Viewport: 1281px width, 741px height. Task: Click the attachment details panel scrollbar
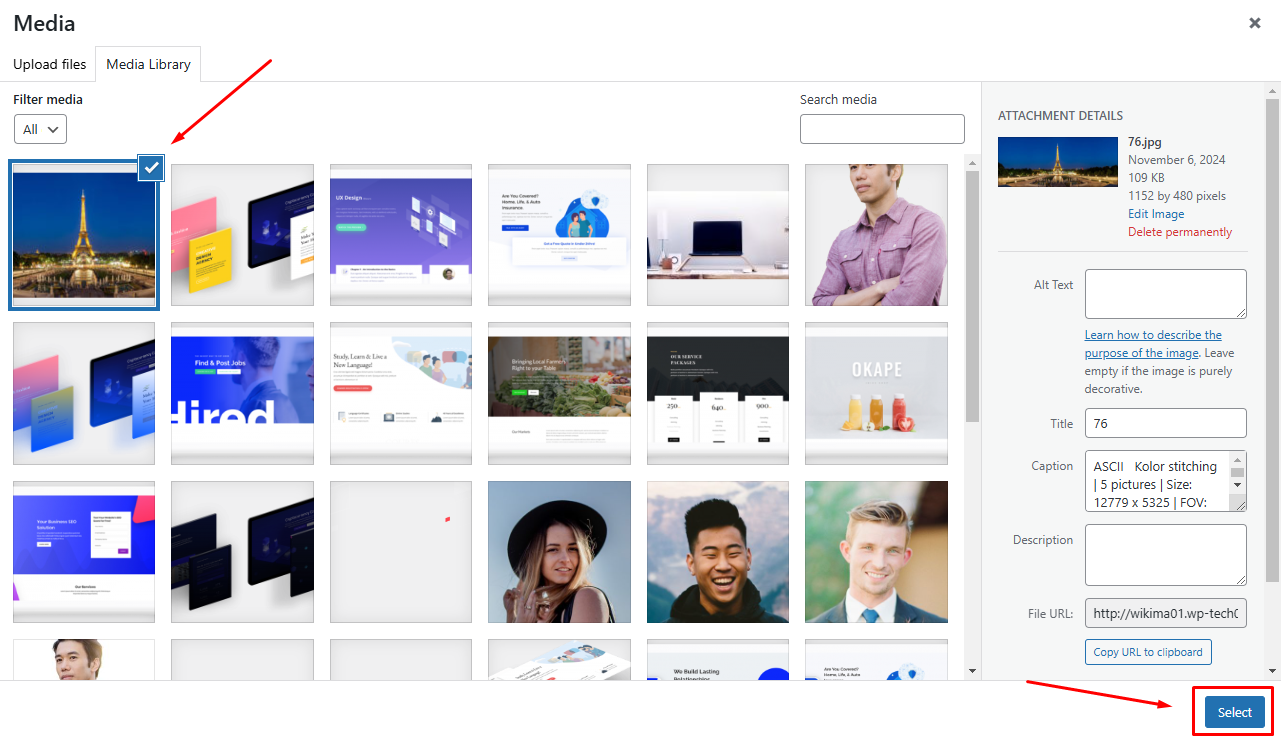(1272, 340)
